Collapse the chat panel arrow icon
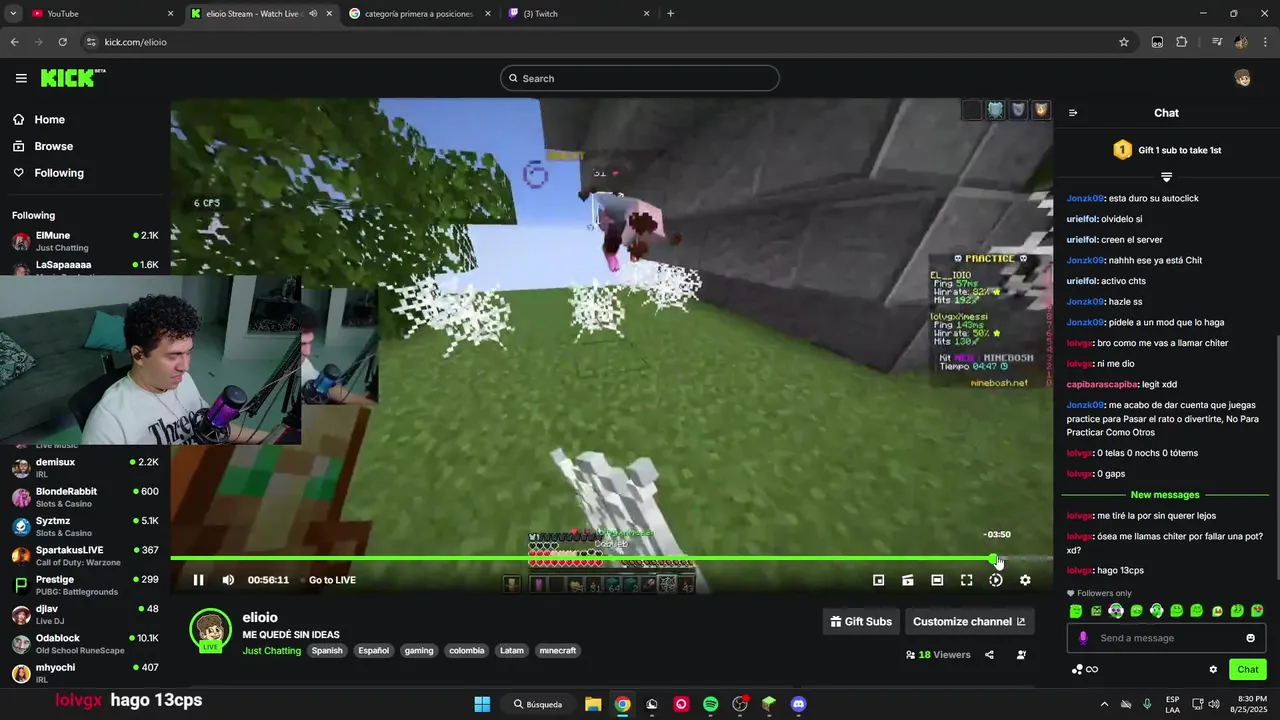 click(1073, 113)
